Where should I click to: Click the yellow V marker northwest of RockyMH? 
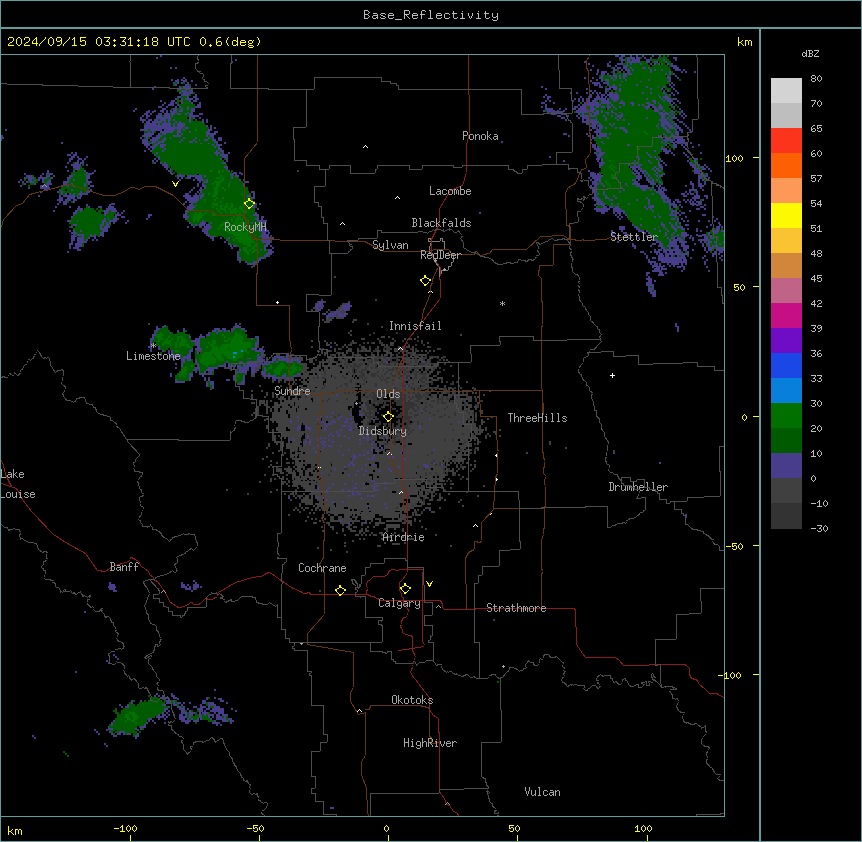175,184
